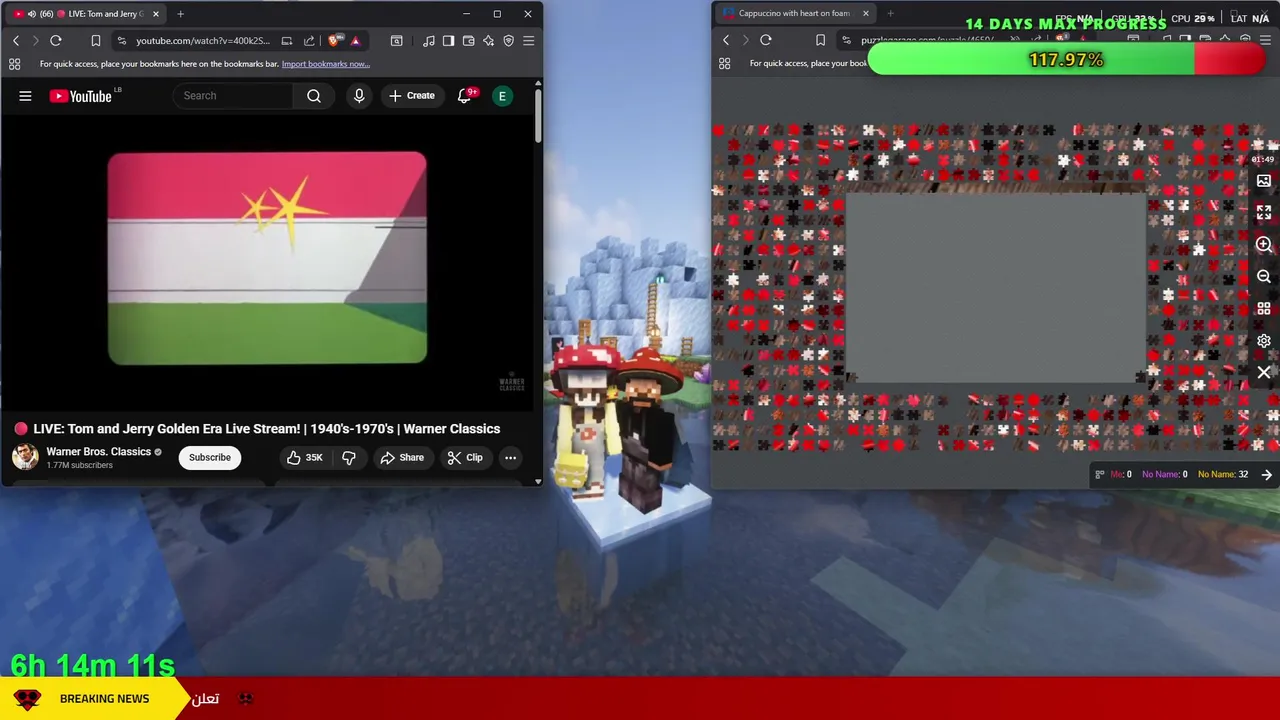Open Brave Shields lion icon
The width and height of the screenshot is (1280, 720).
click(333, 40)
